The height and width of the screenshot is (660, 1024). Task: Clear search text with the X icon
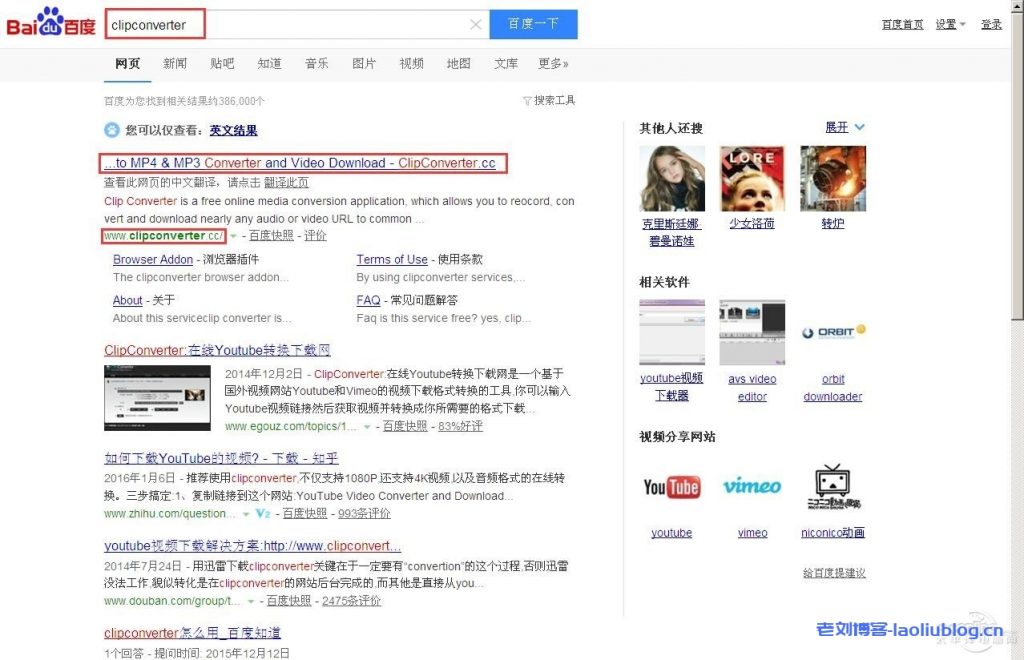pos(475,25)
